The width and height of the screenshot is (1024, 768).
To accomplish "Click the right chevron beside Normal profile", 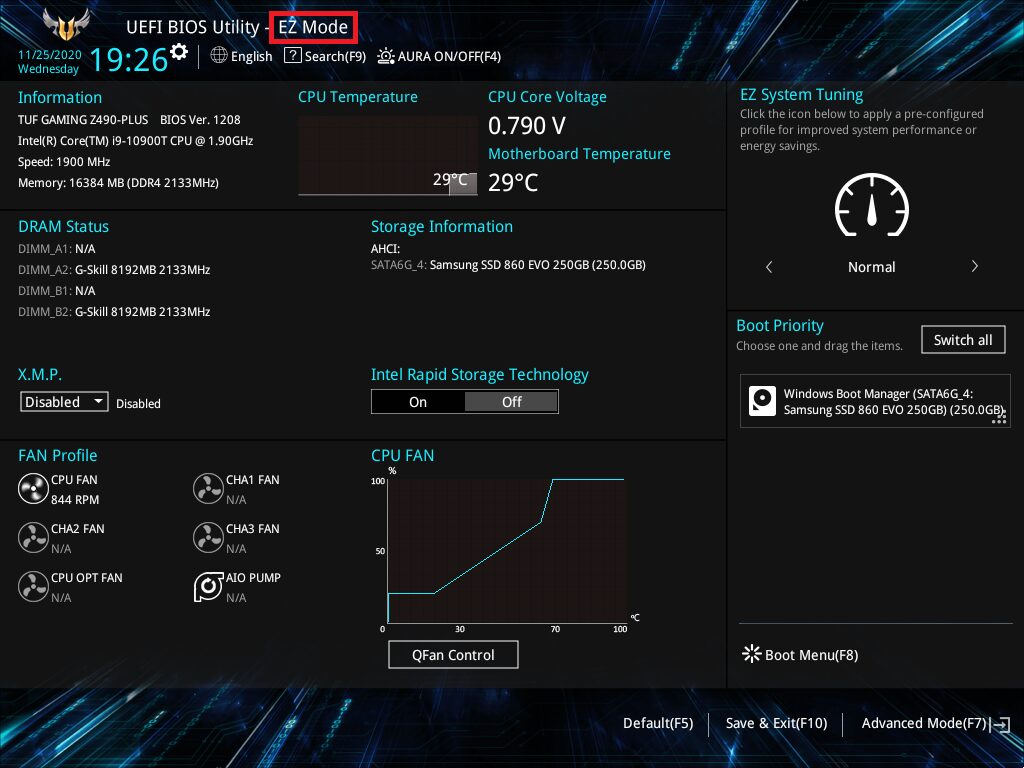I will point(975,266).
